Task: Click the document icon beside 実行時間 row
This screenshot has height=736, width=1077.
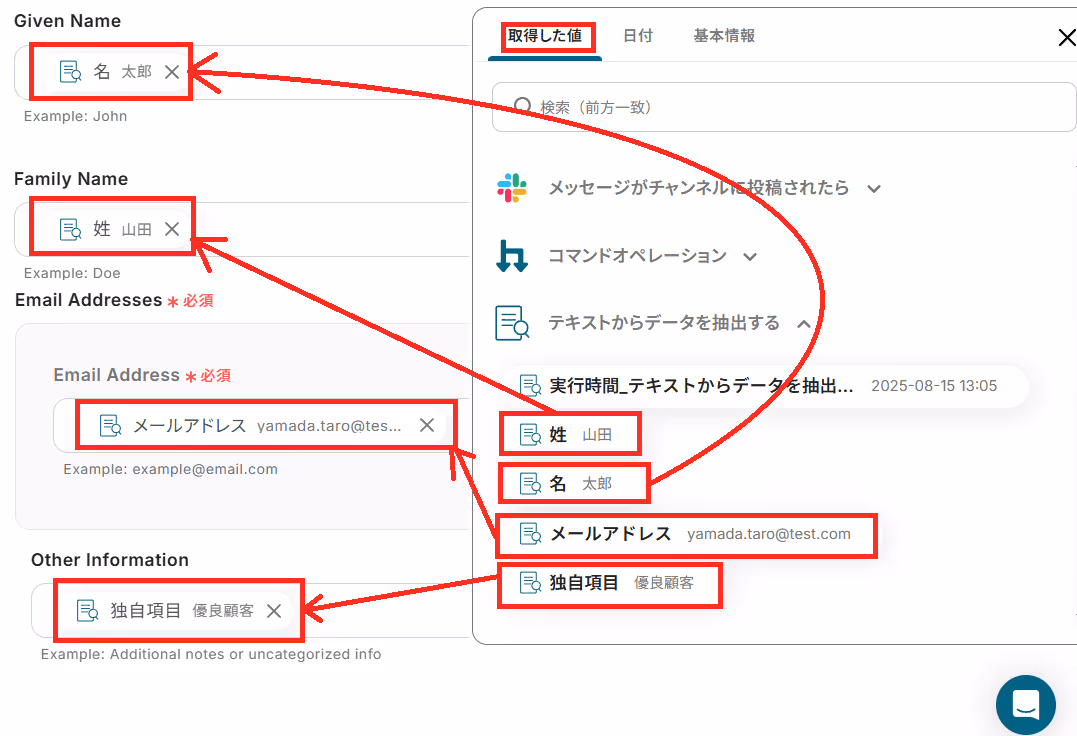Action: (x=530, y=386)
